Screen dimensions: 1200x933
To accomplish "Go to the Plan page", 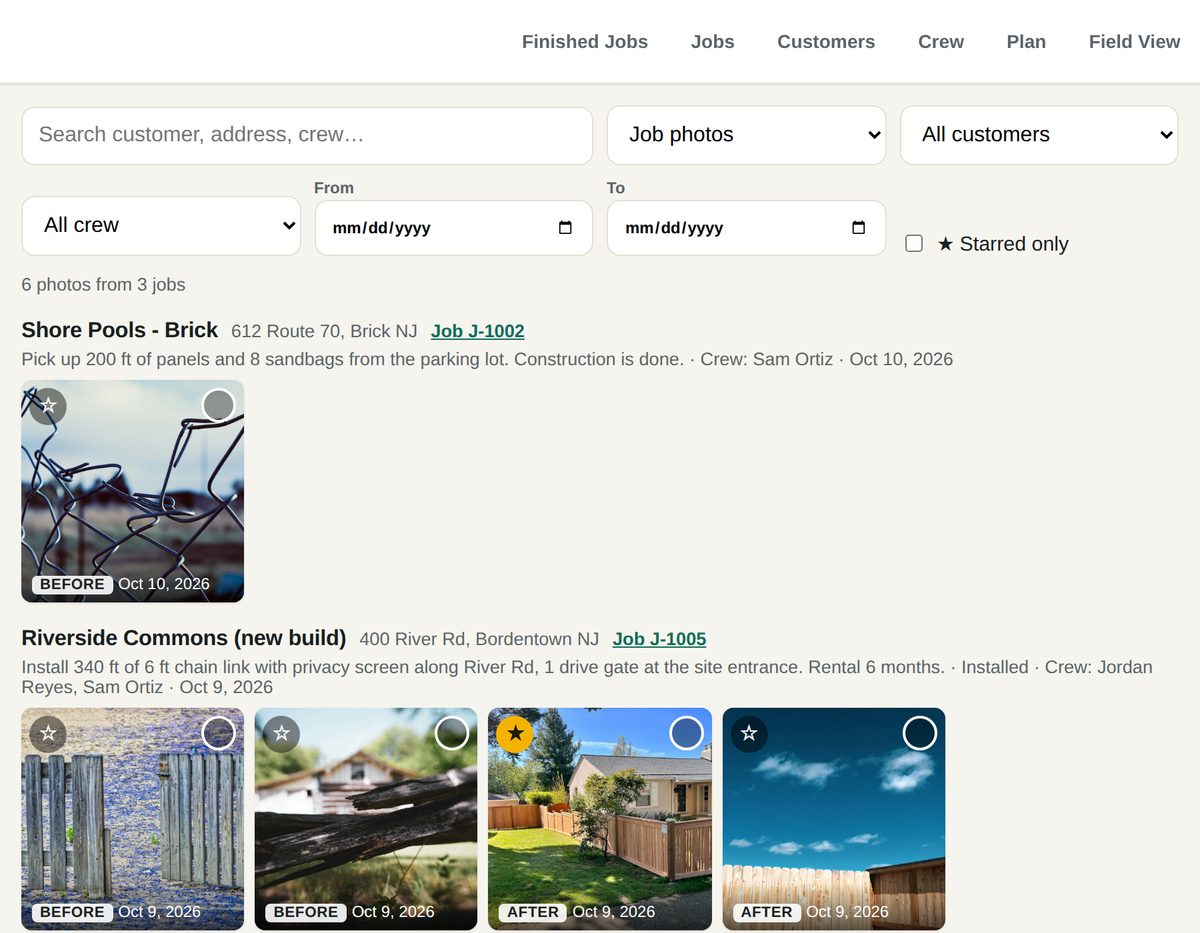I will click(1026, 42).
